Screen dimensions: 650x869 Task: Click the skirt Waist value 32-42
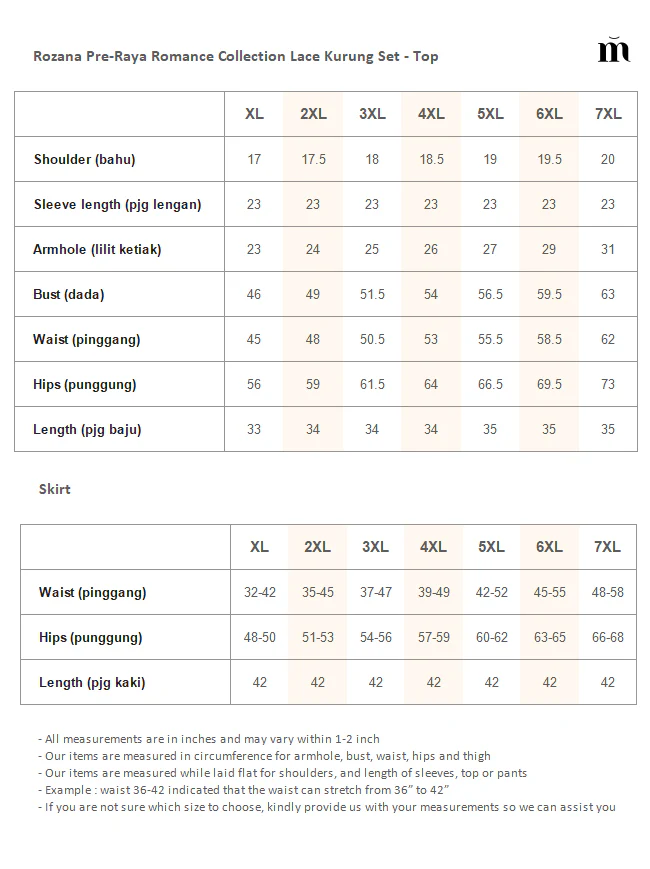[x=260, y=592]
